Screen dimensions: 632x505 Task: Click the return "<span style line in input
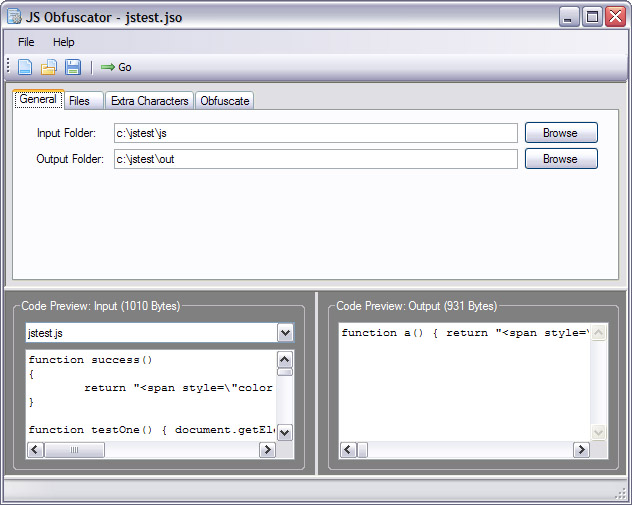pyautogui.click(x=179, y=388)
